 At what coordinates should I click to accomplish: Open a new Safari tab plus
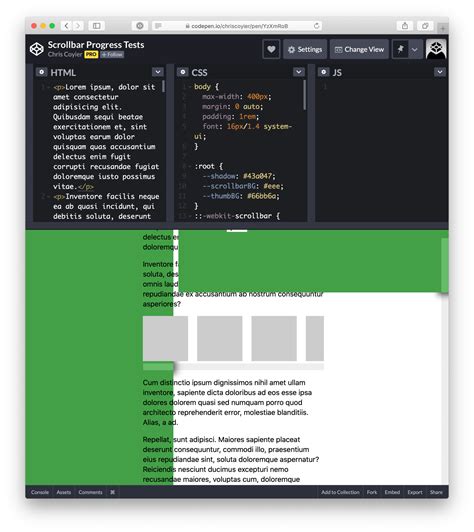coord(443,28)
